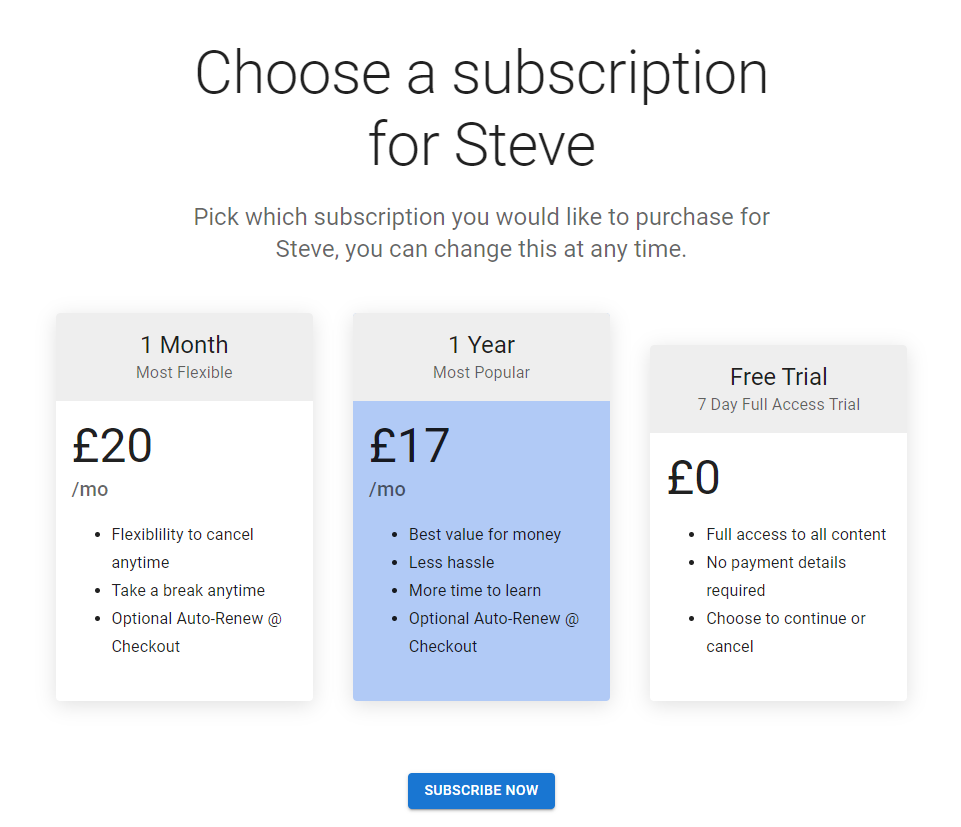This screenshot has width=961, height=827.
Task: Click the £0 price in the trial card
Action: (693, 477)
